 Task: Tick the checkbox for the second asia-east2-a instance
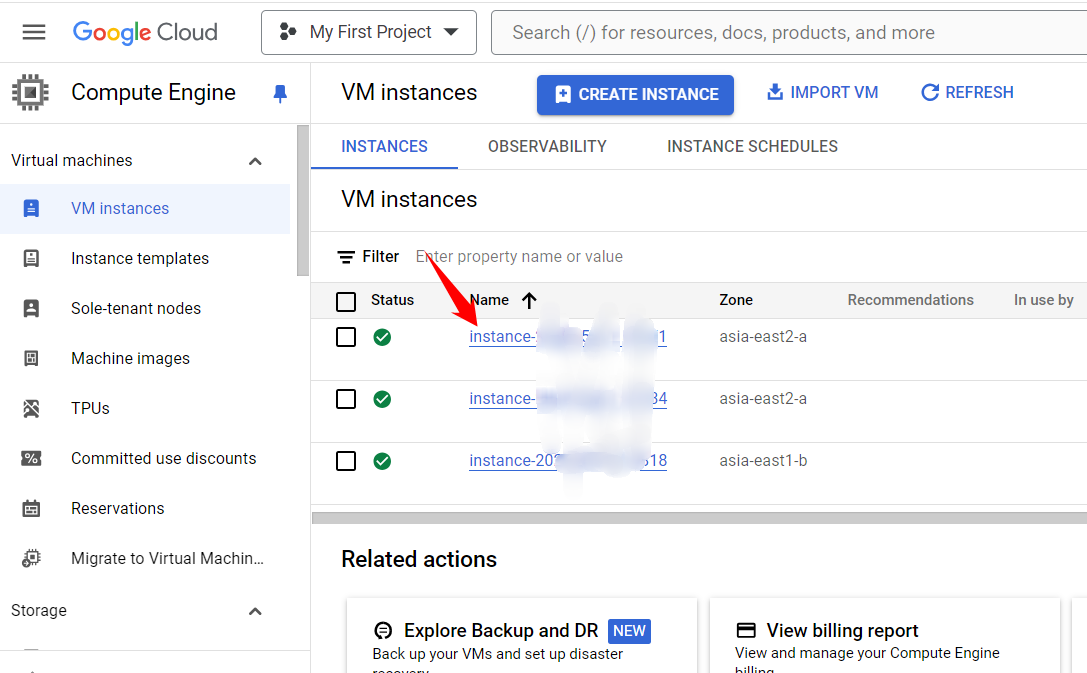pyautogui.click(x=346, y=399)
